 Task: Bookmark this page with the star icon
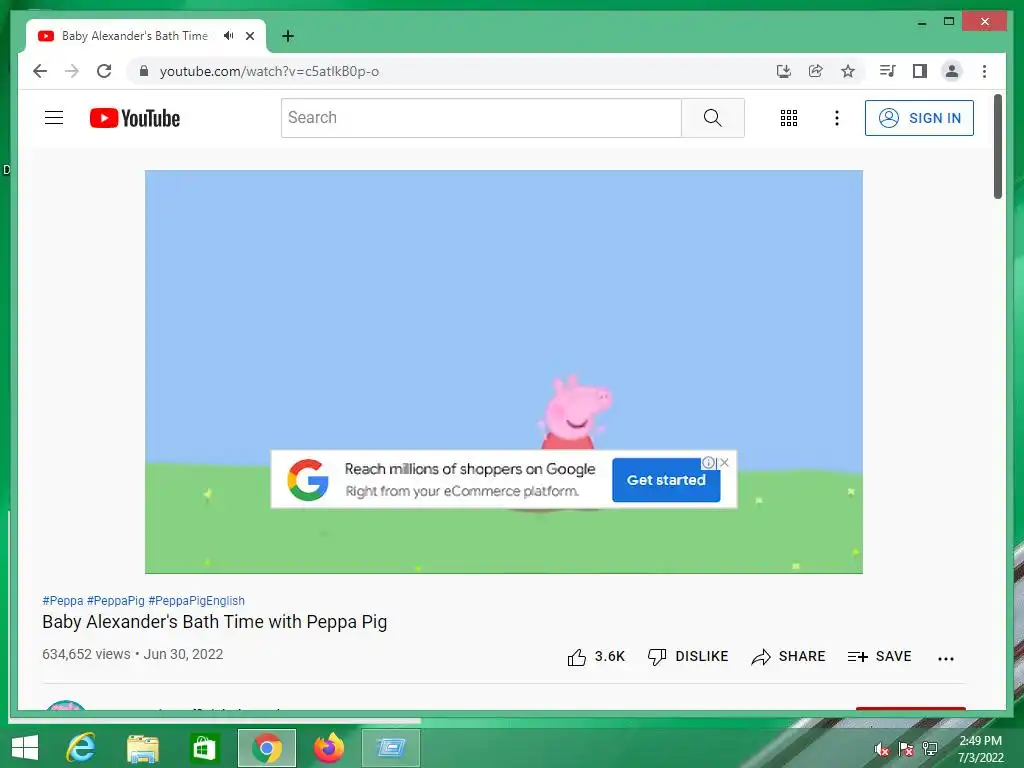coord(848,71)
